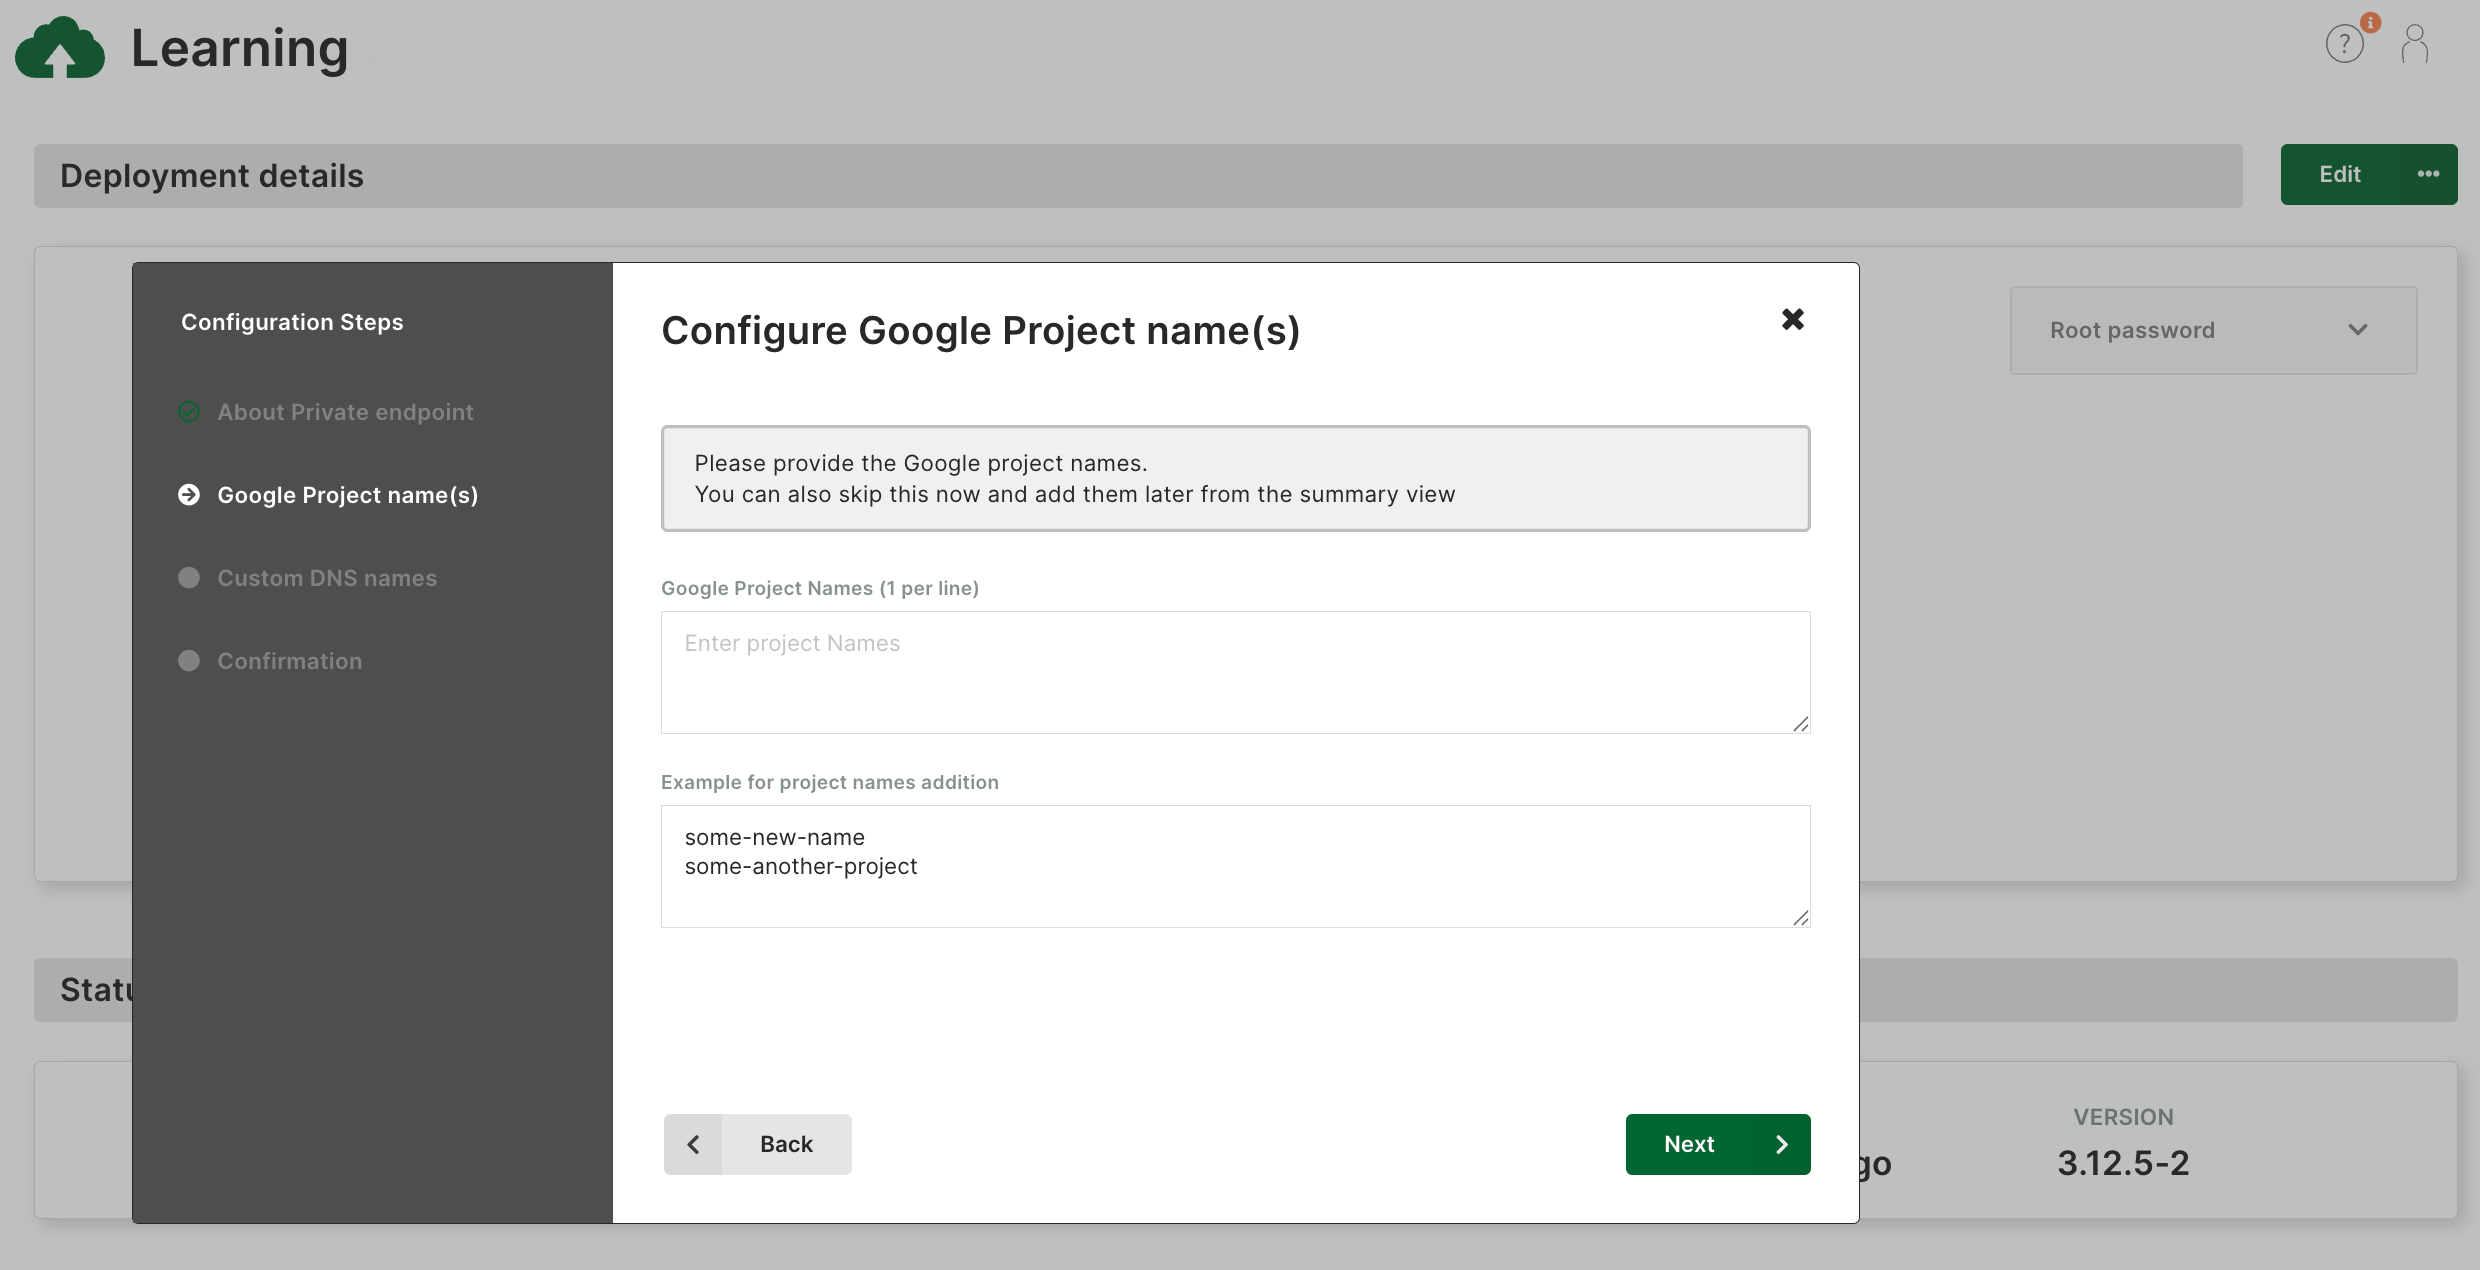Viewport: 2480px width, 1270px height.
Task: Click 'Example for project names addition' label
Action: [x=830, y=782]
